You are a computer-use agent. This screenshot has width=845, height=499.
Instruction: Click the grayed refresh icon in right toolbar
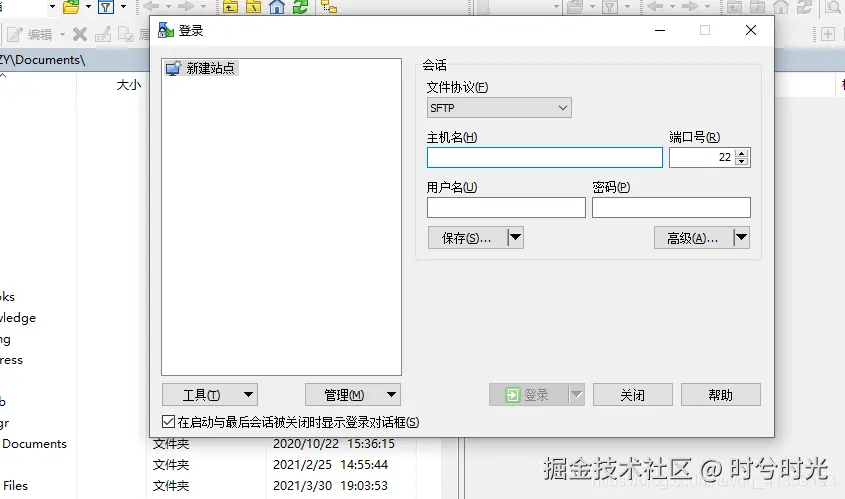click(804, 7)
